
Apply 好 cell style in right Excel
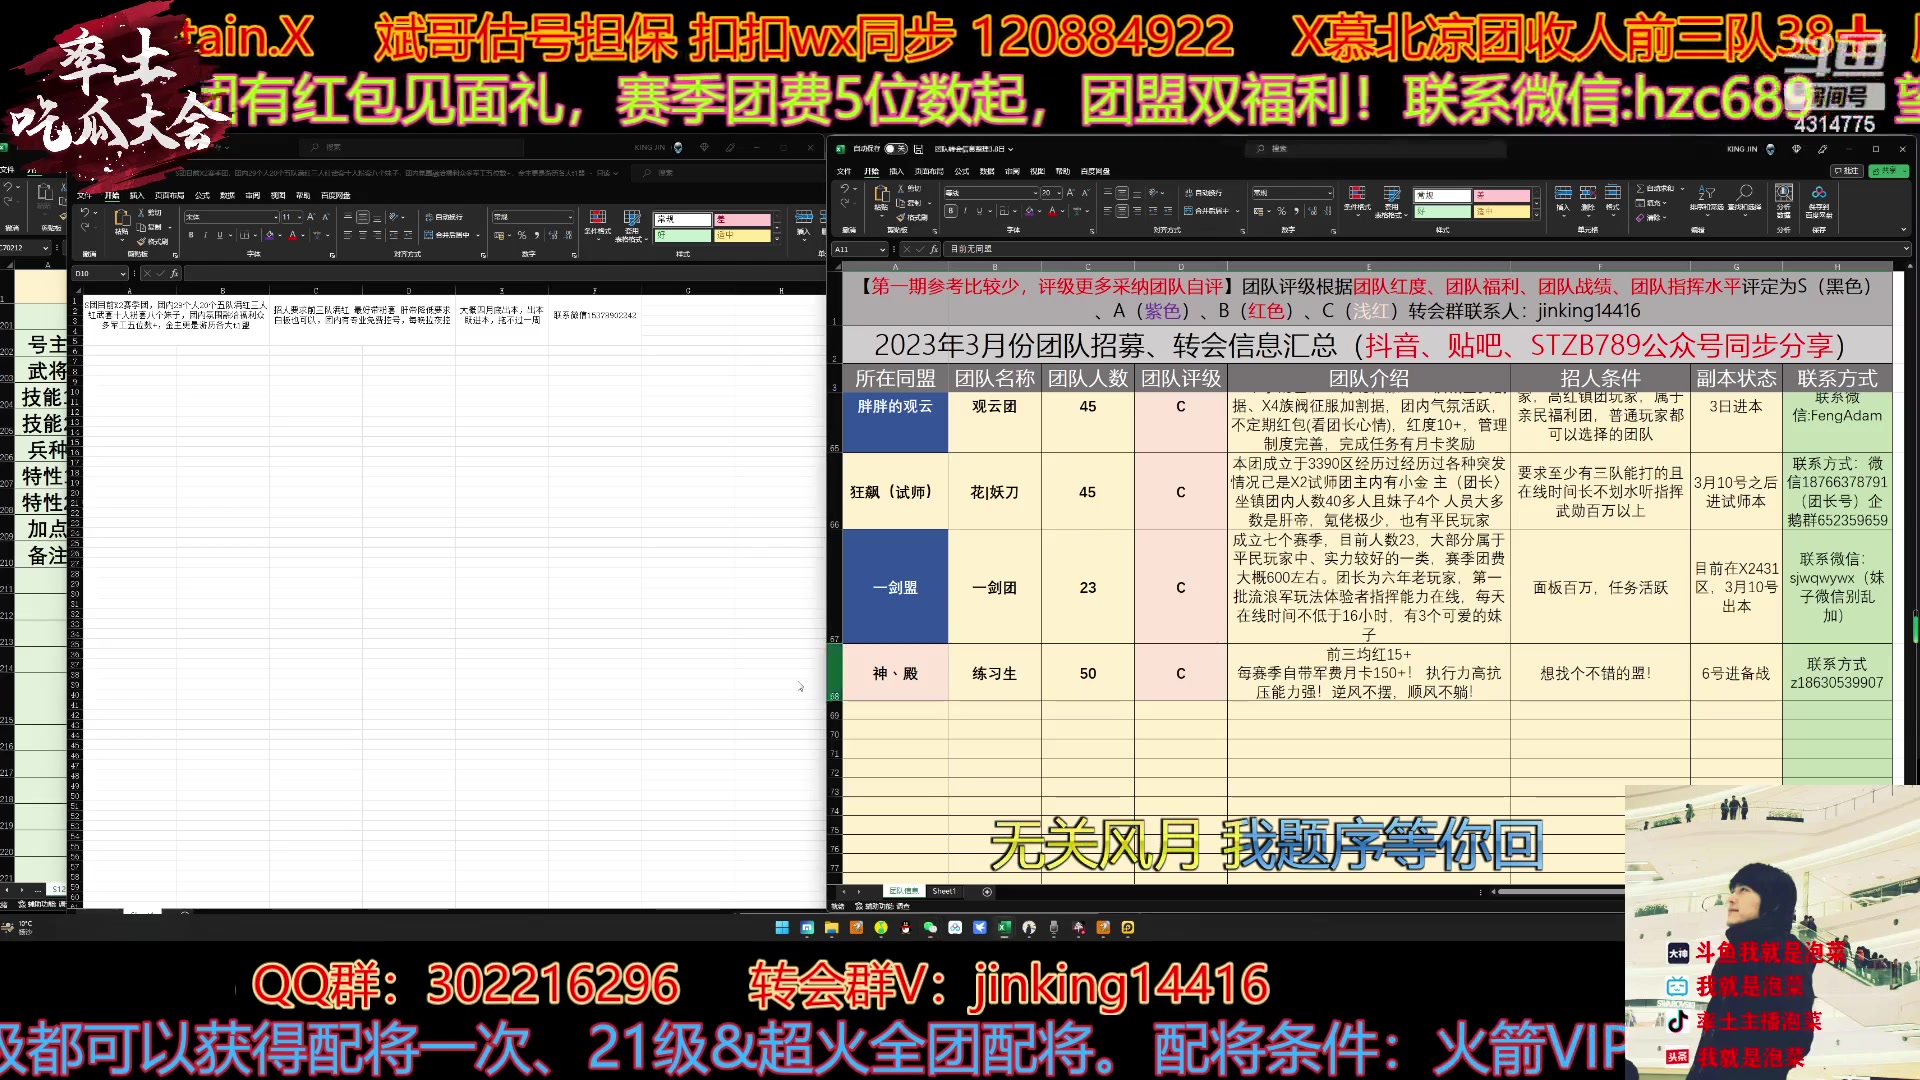point(1443,211)
